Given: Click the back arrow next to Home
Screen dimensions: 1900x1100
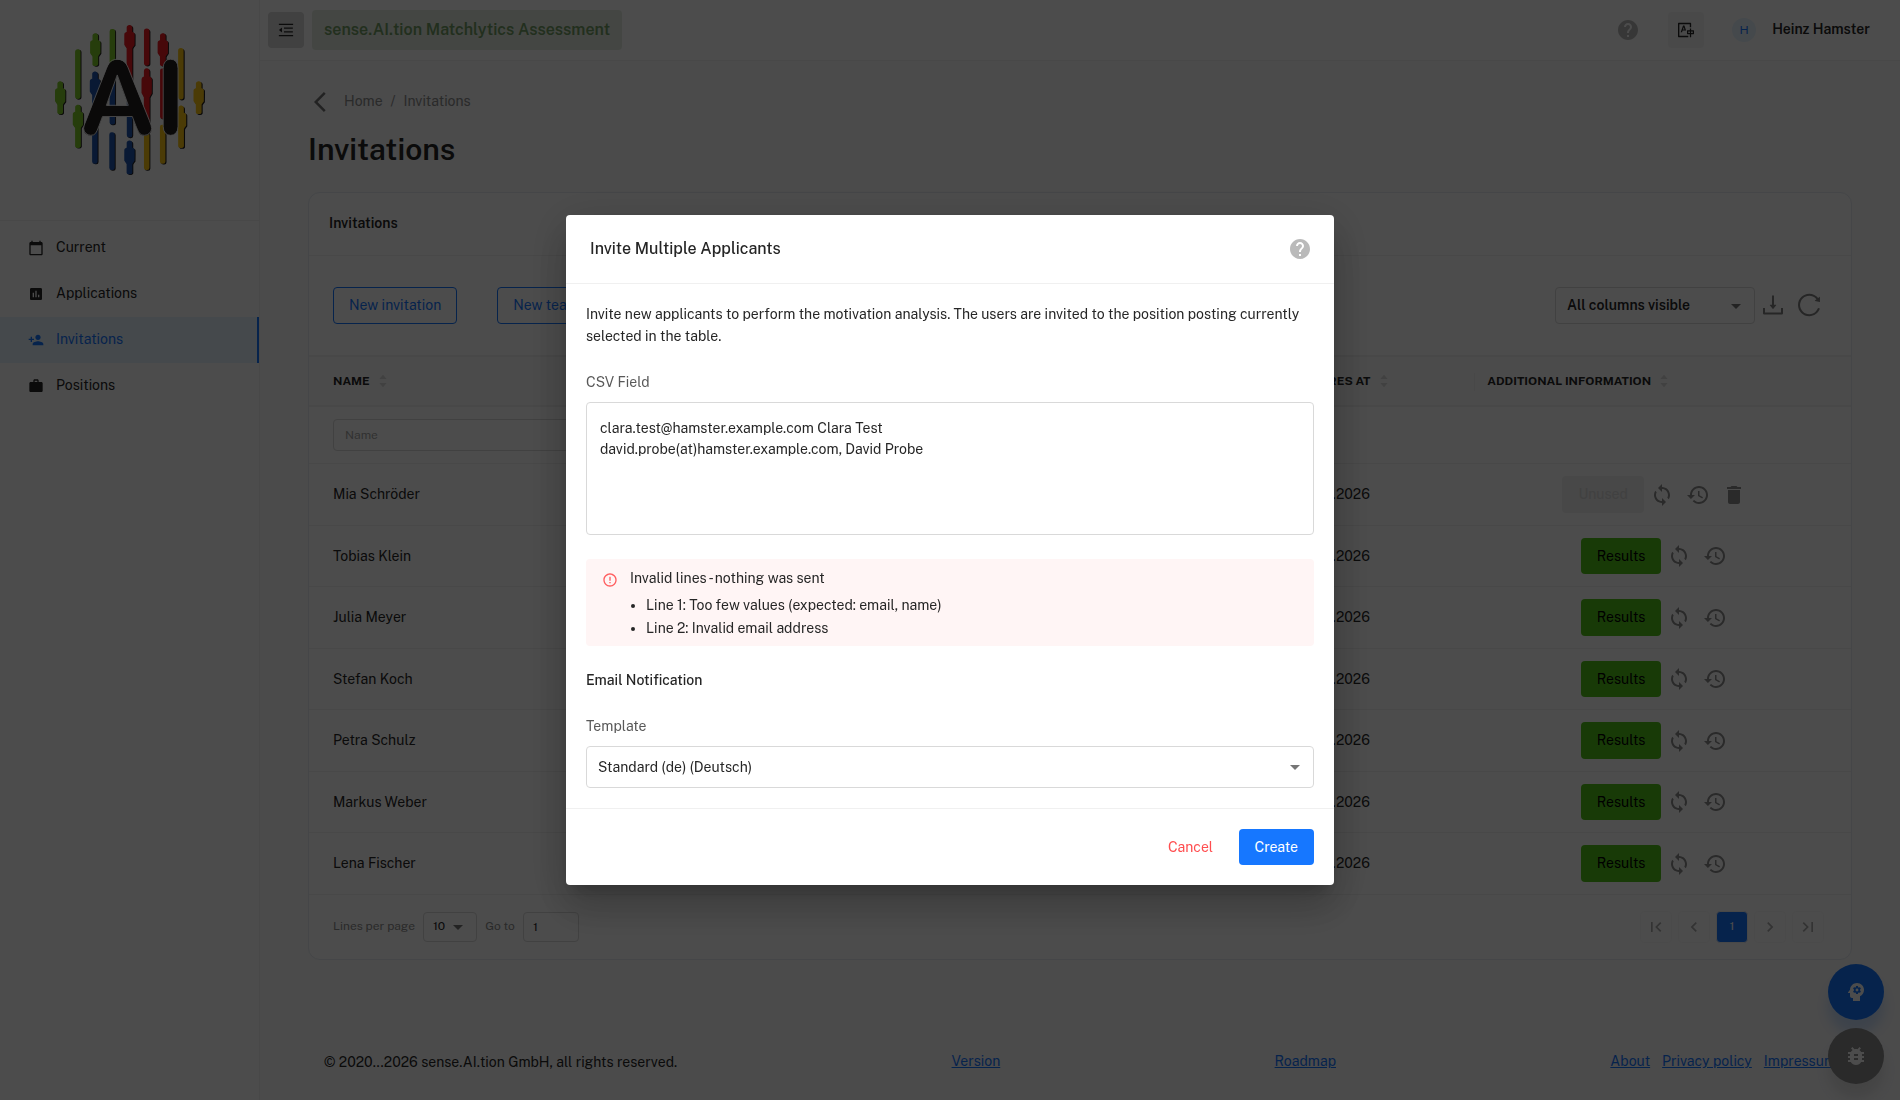Looking at the screenshot, I should point(320,102).
